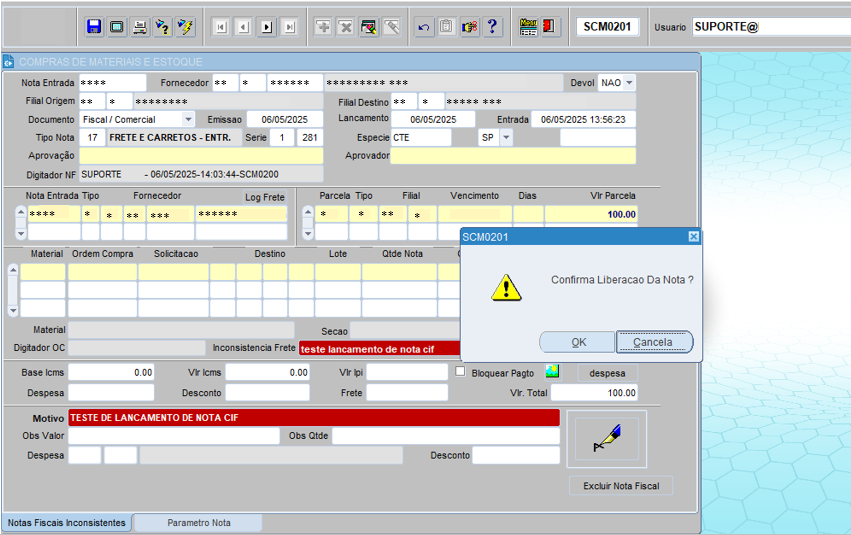Go to the next record arrow
The width and height of the screenshot is (851, 535).
pyautogui.click(x=267, y=27)
